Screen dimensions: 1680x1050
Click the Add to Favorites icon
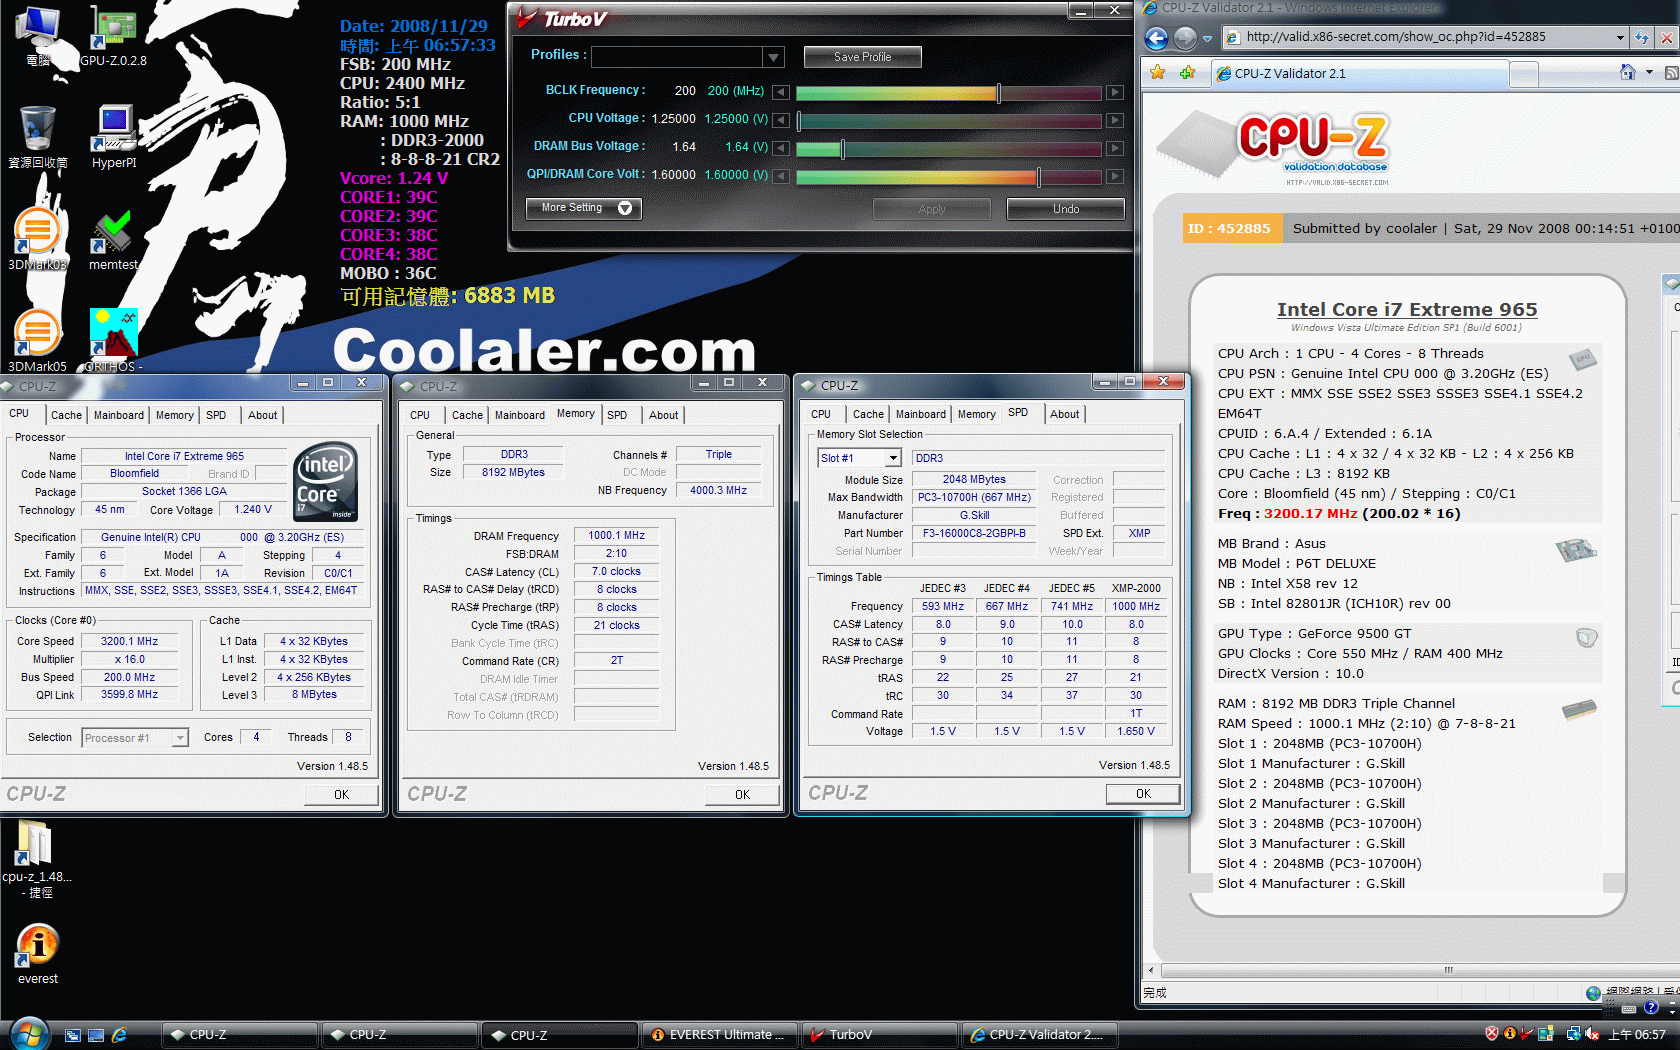[x=1187, y=73]
